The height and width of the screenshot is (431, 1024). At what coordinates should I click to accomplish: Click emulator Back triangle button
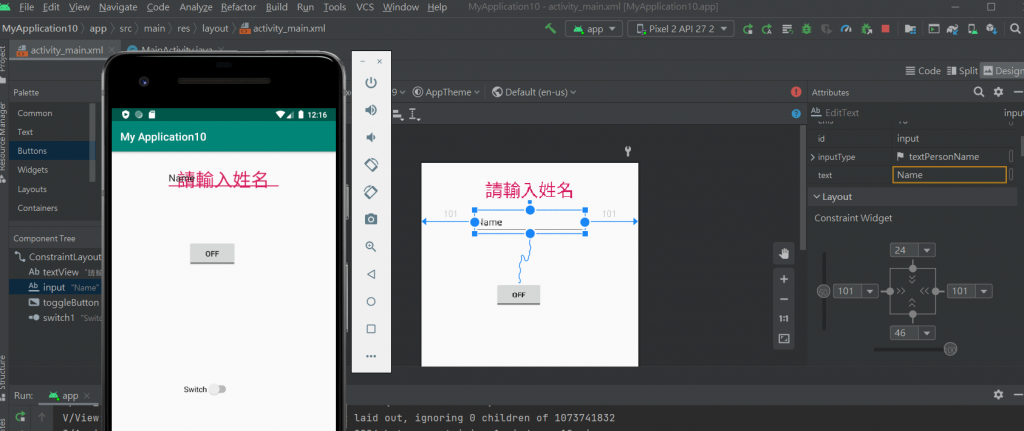371,274
